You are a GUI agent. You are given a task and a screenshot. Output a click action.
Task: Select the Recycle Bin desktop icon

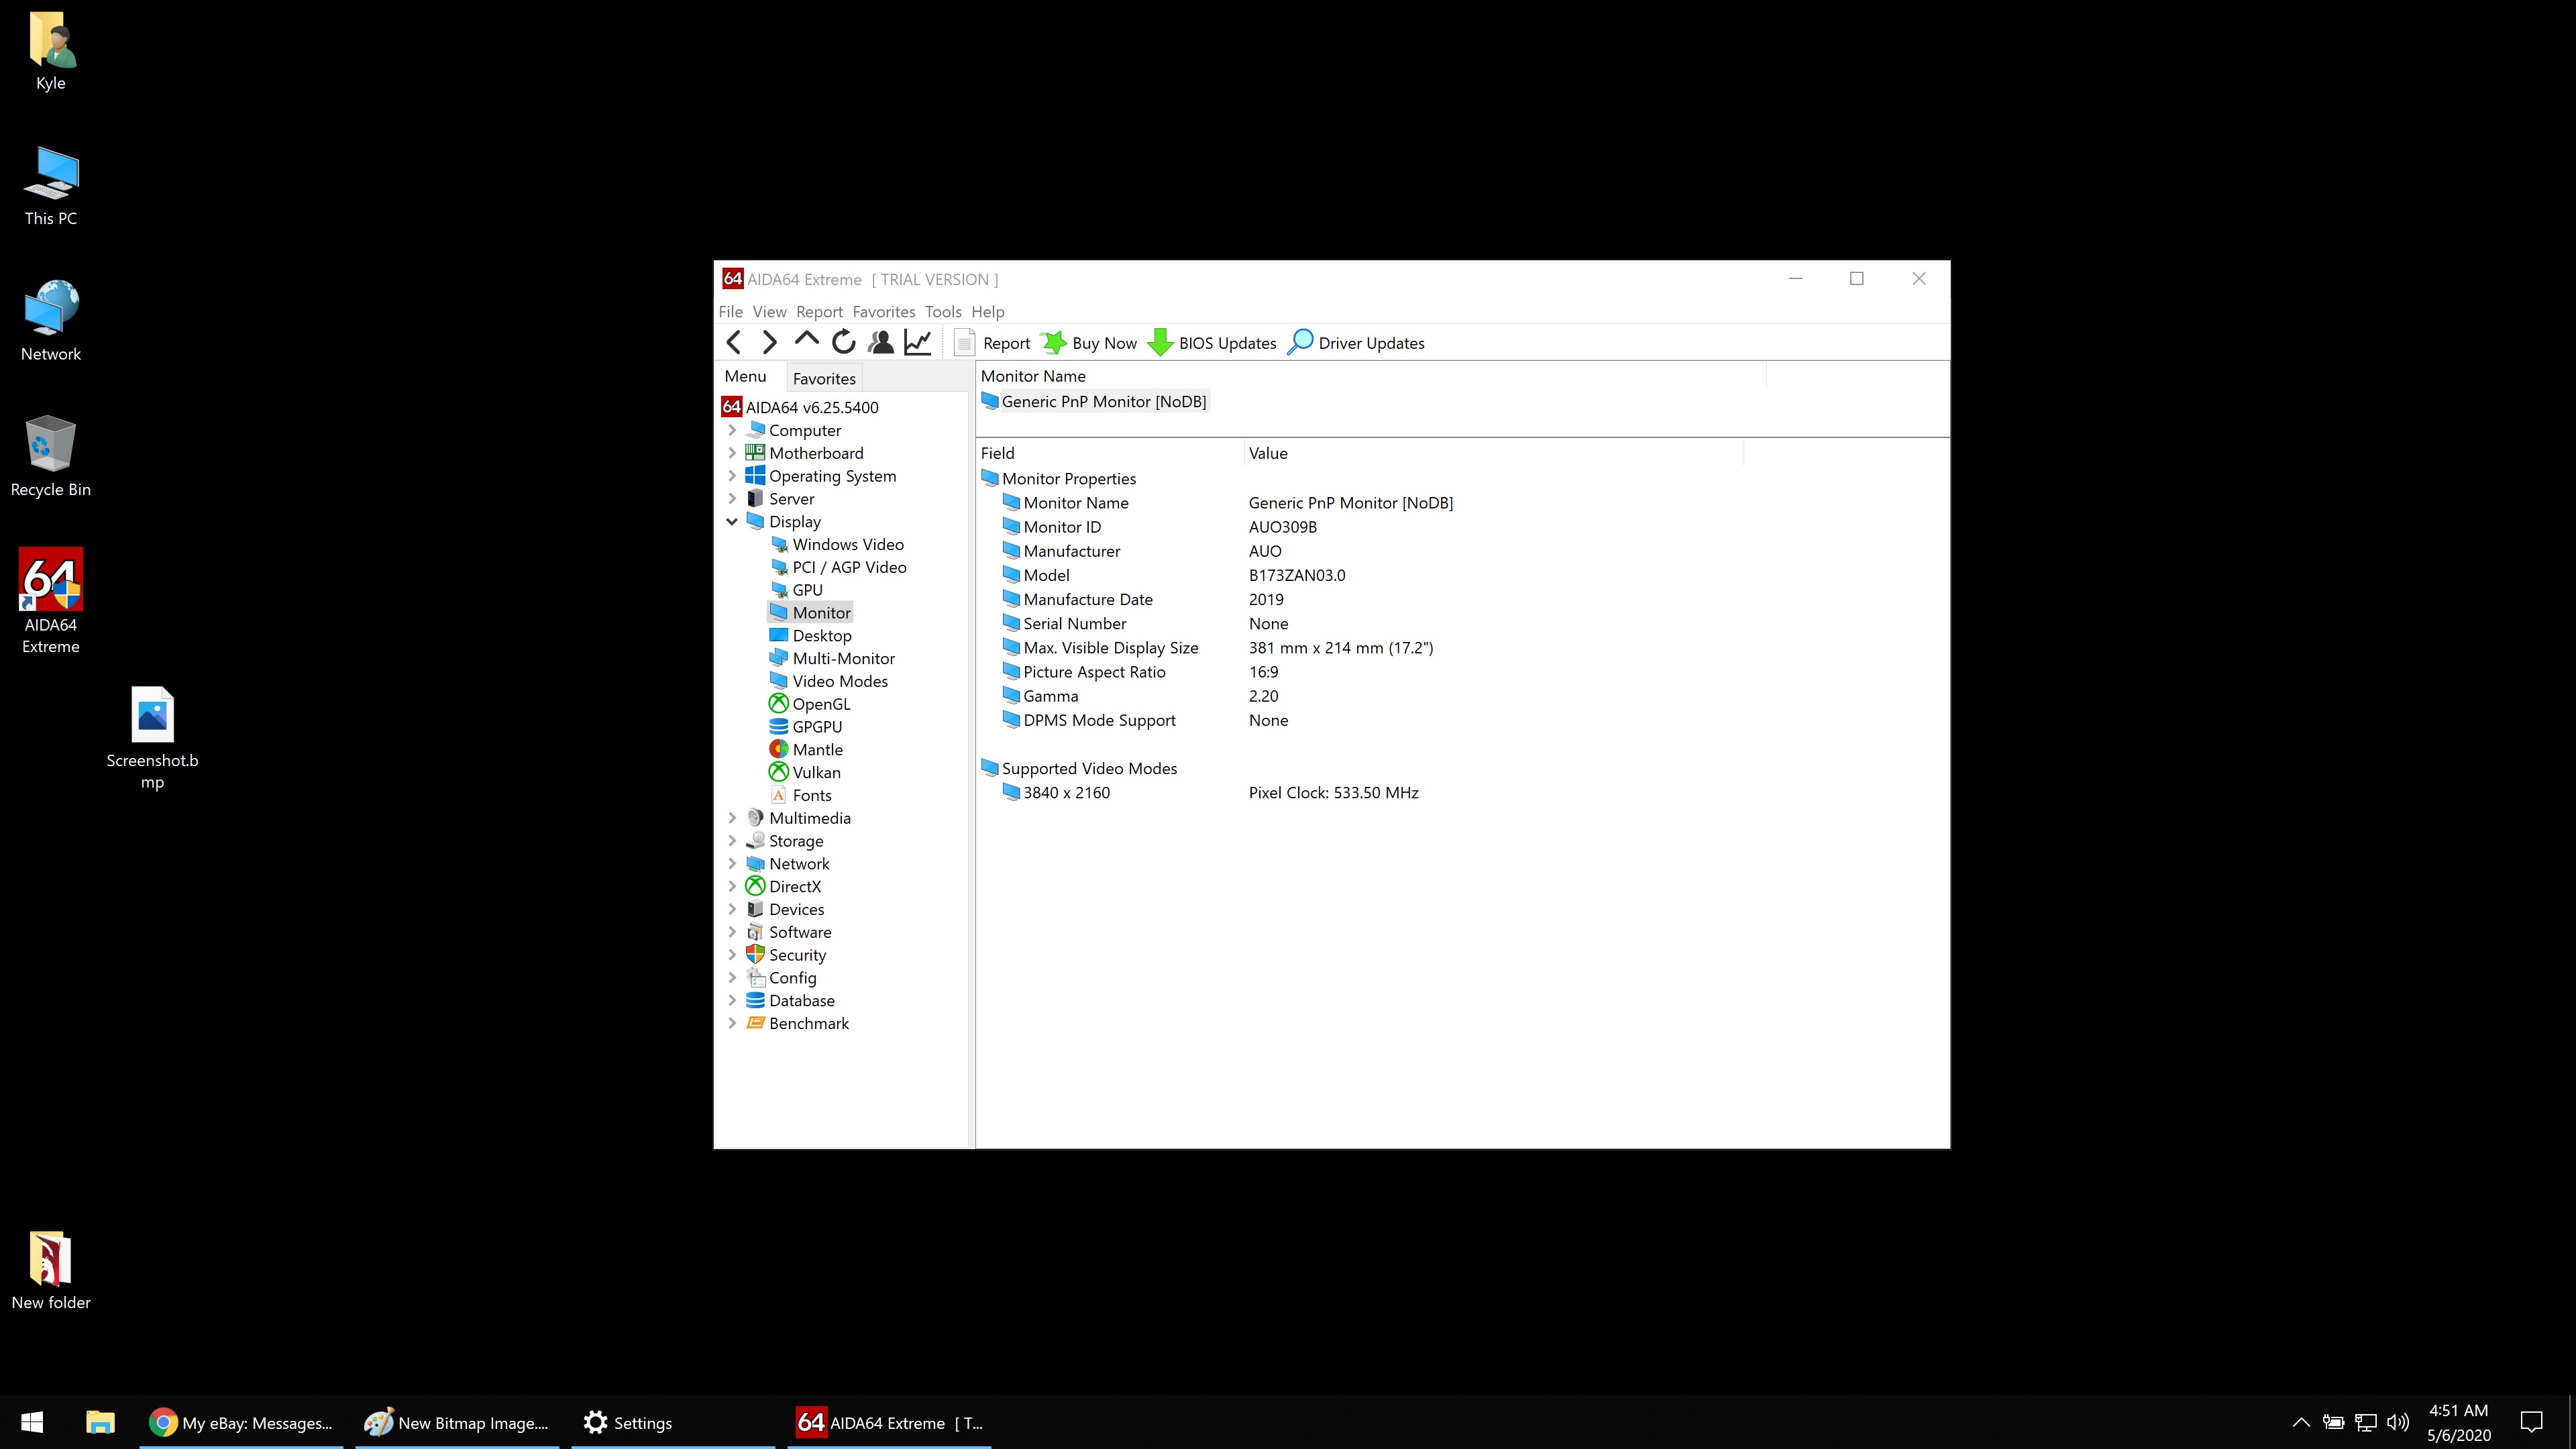(51, 456)
